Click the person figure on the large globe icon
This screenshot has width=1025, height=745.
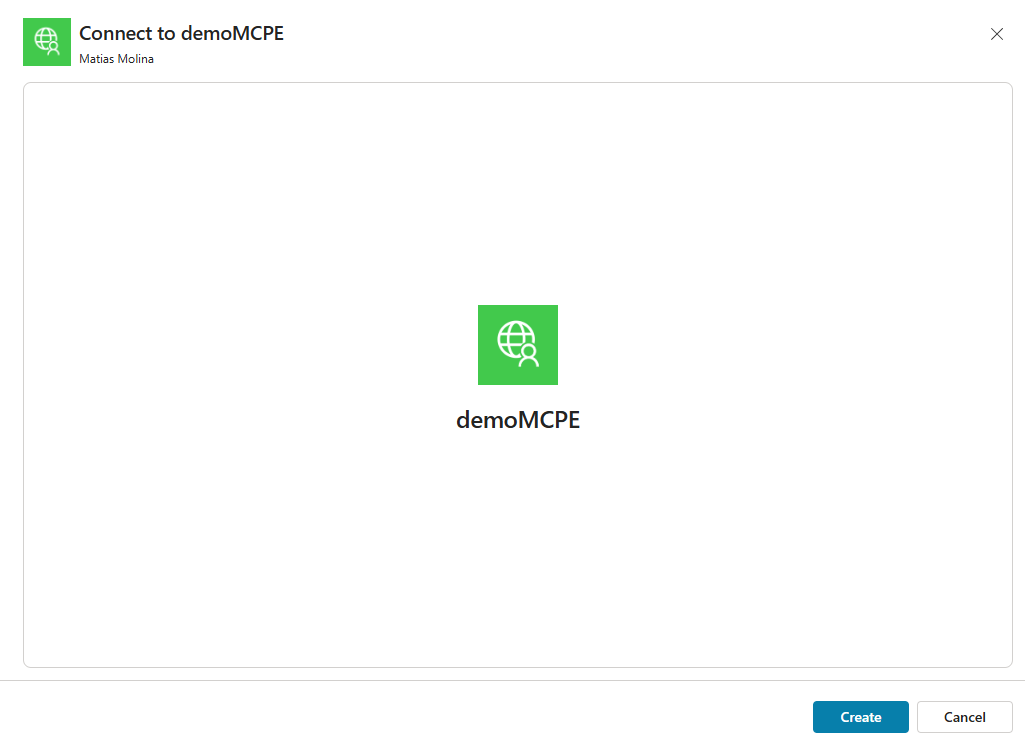(529, 356)
